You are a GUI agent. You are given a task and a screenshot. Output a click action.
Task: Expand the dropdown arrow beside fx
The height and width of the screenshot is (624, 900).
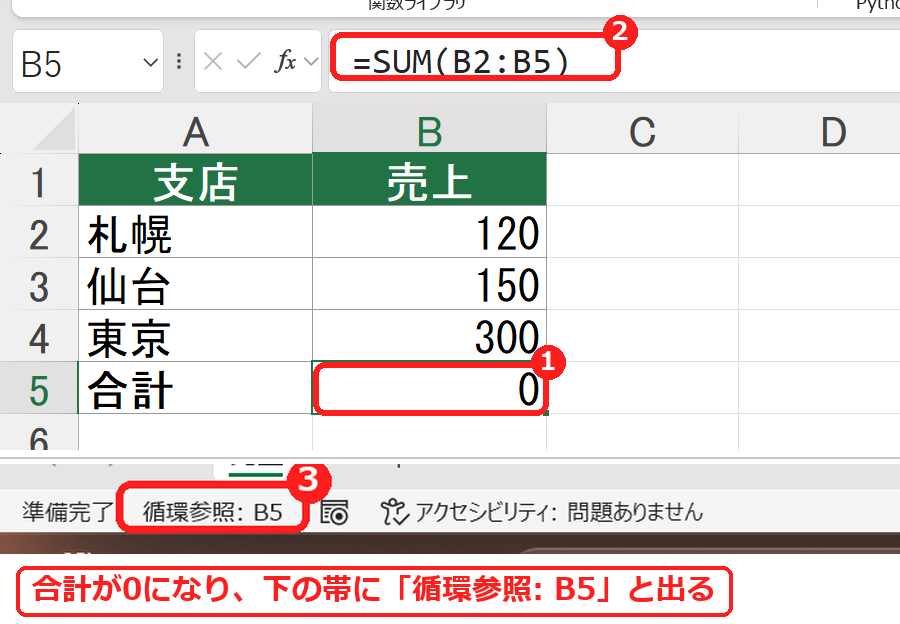[311, 61]
